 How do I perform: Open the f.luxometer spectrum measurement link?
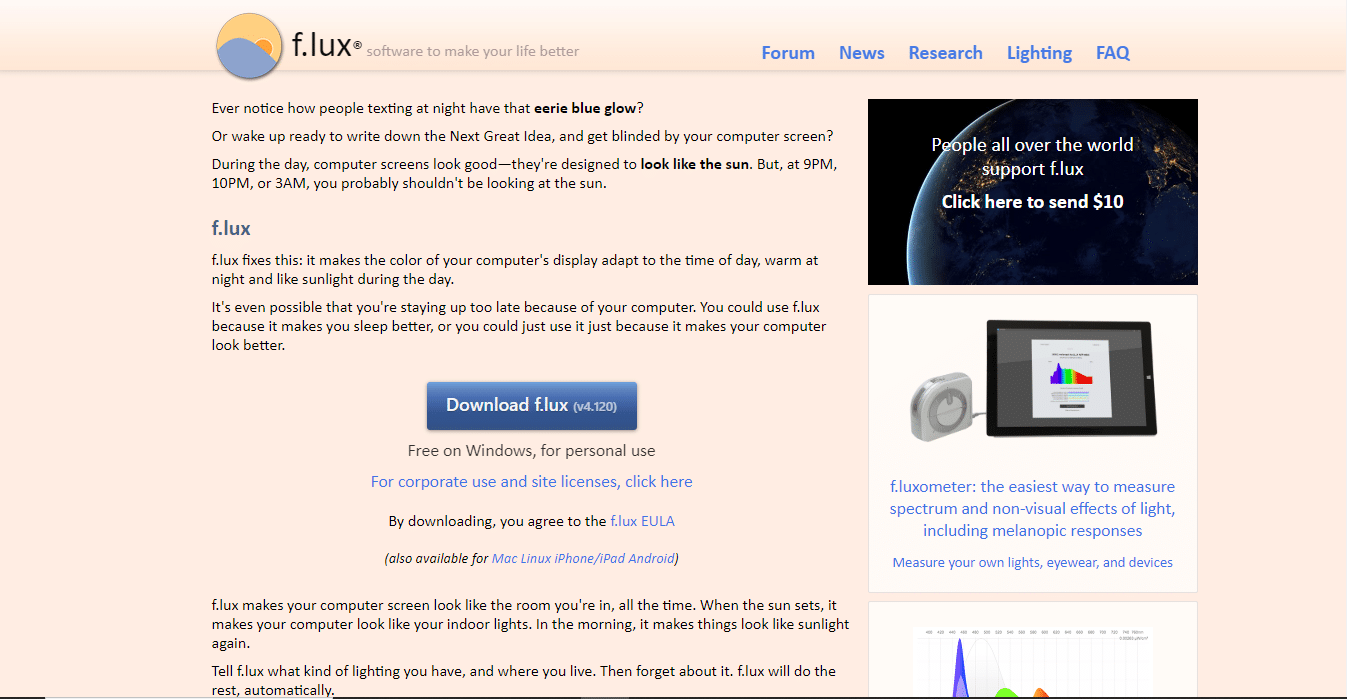pyautogui.click(x=1032, y=508)
